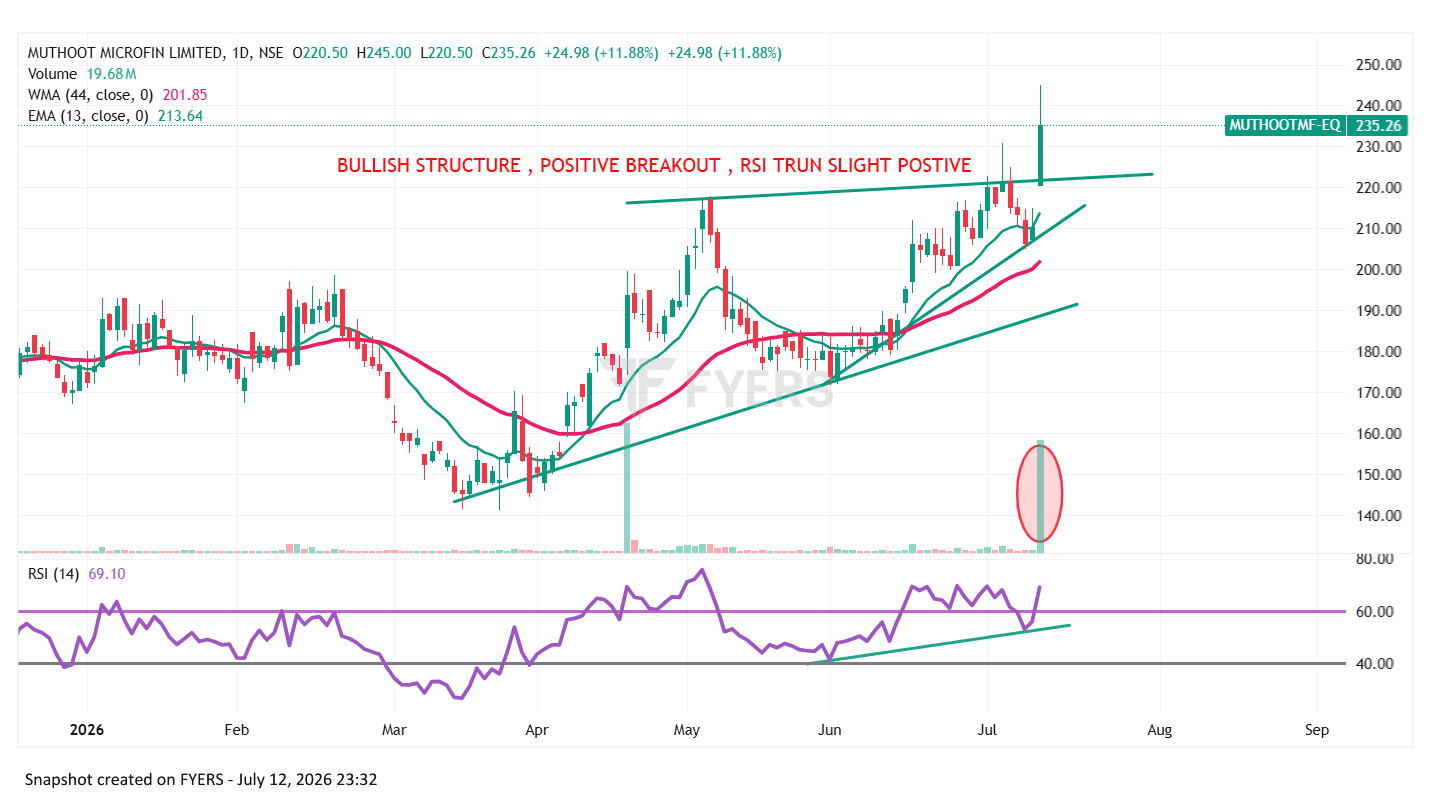Screen dimensions: 1431x800
Task: Click the RSI (14) indicator label
Action: [x=52, y=573]
